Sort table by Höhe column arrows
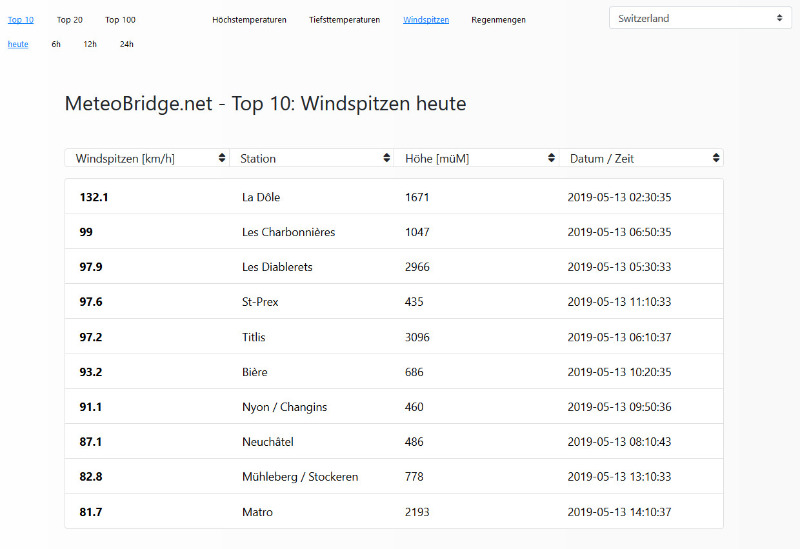 (551, 158)
